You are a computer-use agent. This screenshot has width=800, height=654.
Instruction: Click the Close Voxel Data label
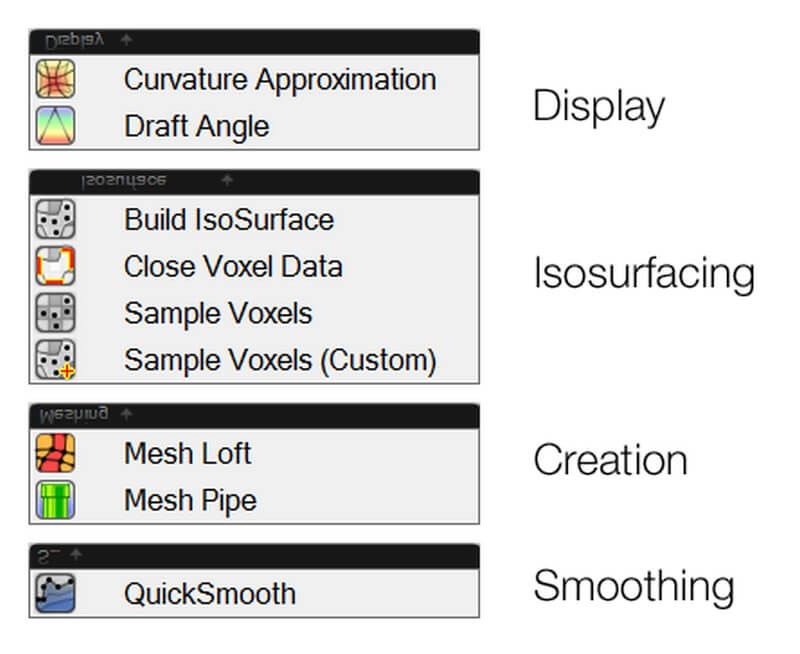click(233, 266)
